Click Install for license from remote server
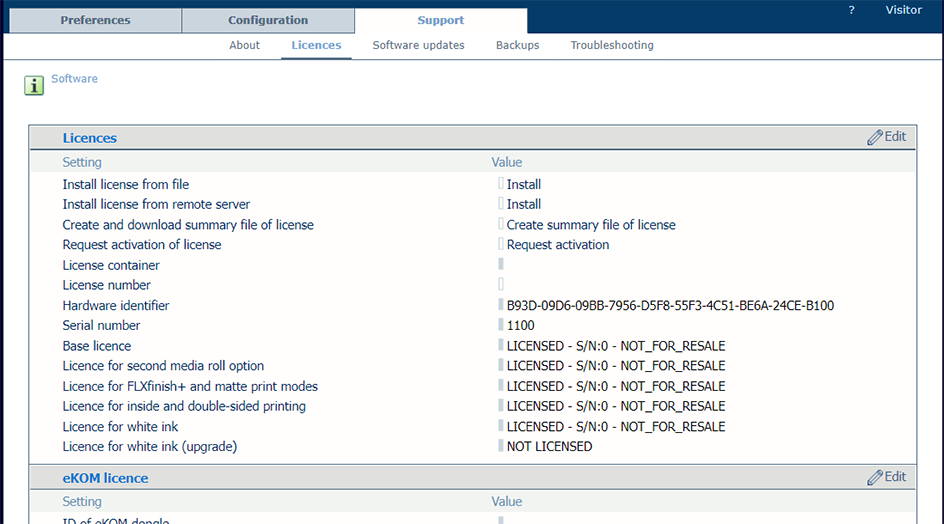The image size is (944, 524). point(523,205)
